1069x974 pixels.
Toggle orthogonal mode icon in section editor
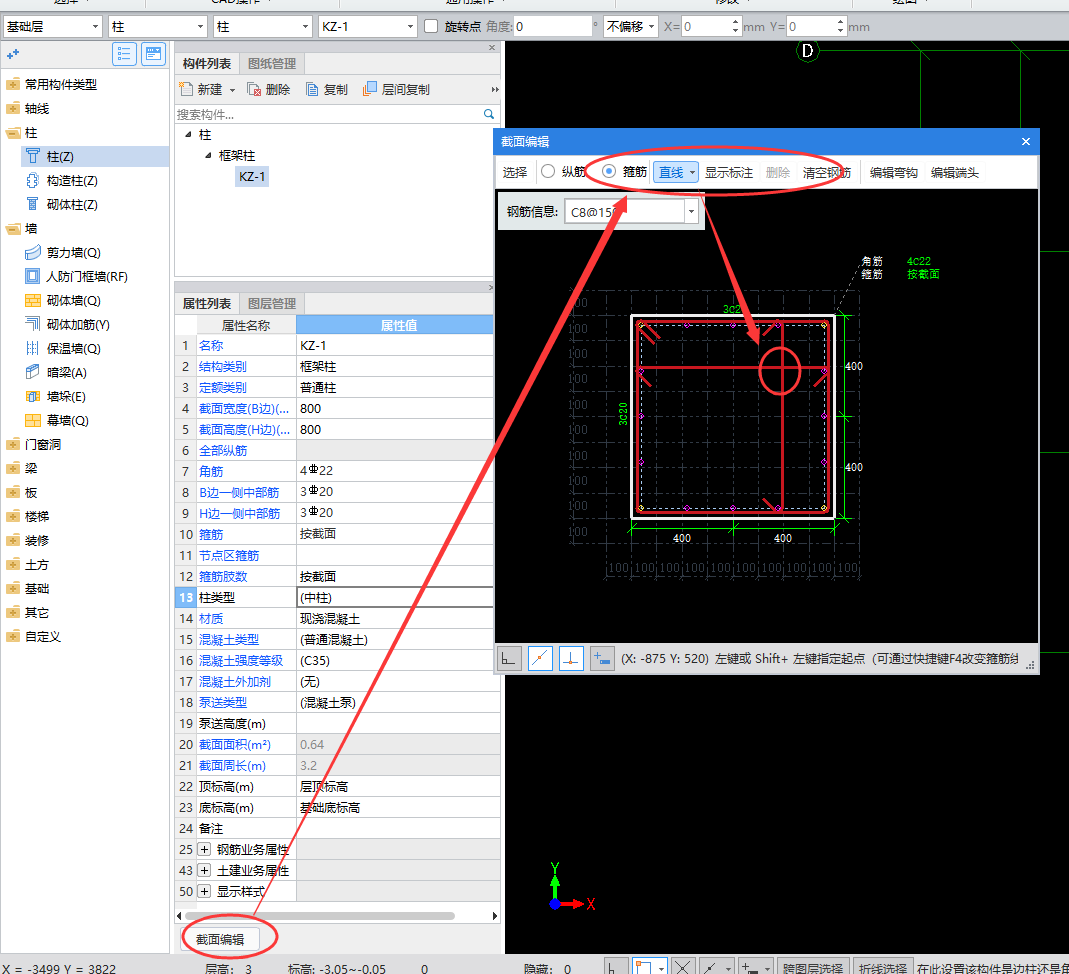pyautogui.click(x=509, y=658)
